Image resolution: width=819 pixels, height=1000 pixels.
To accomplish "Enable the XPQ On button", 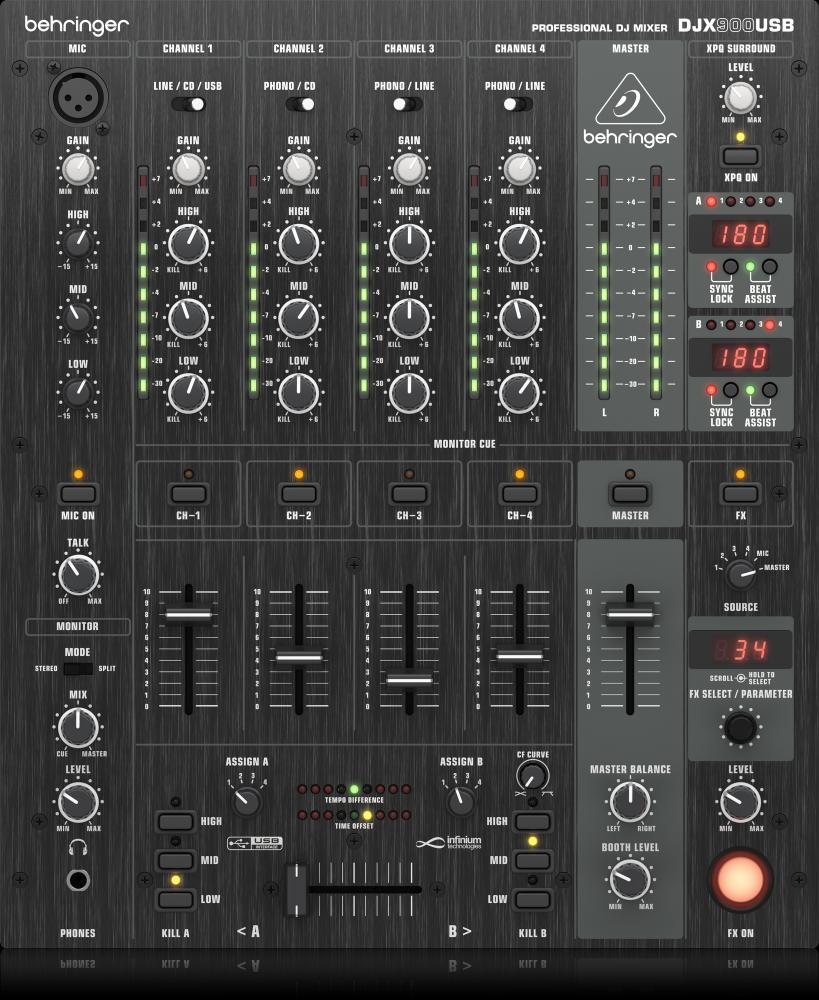I will point(740,156).
